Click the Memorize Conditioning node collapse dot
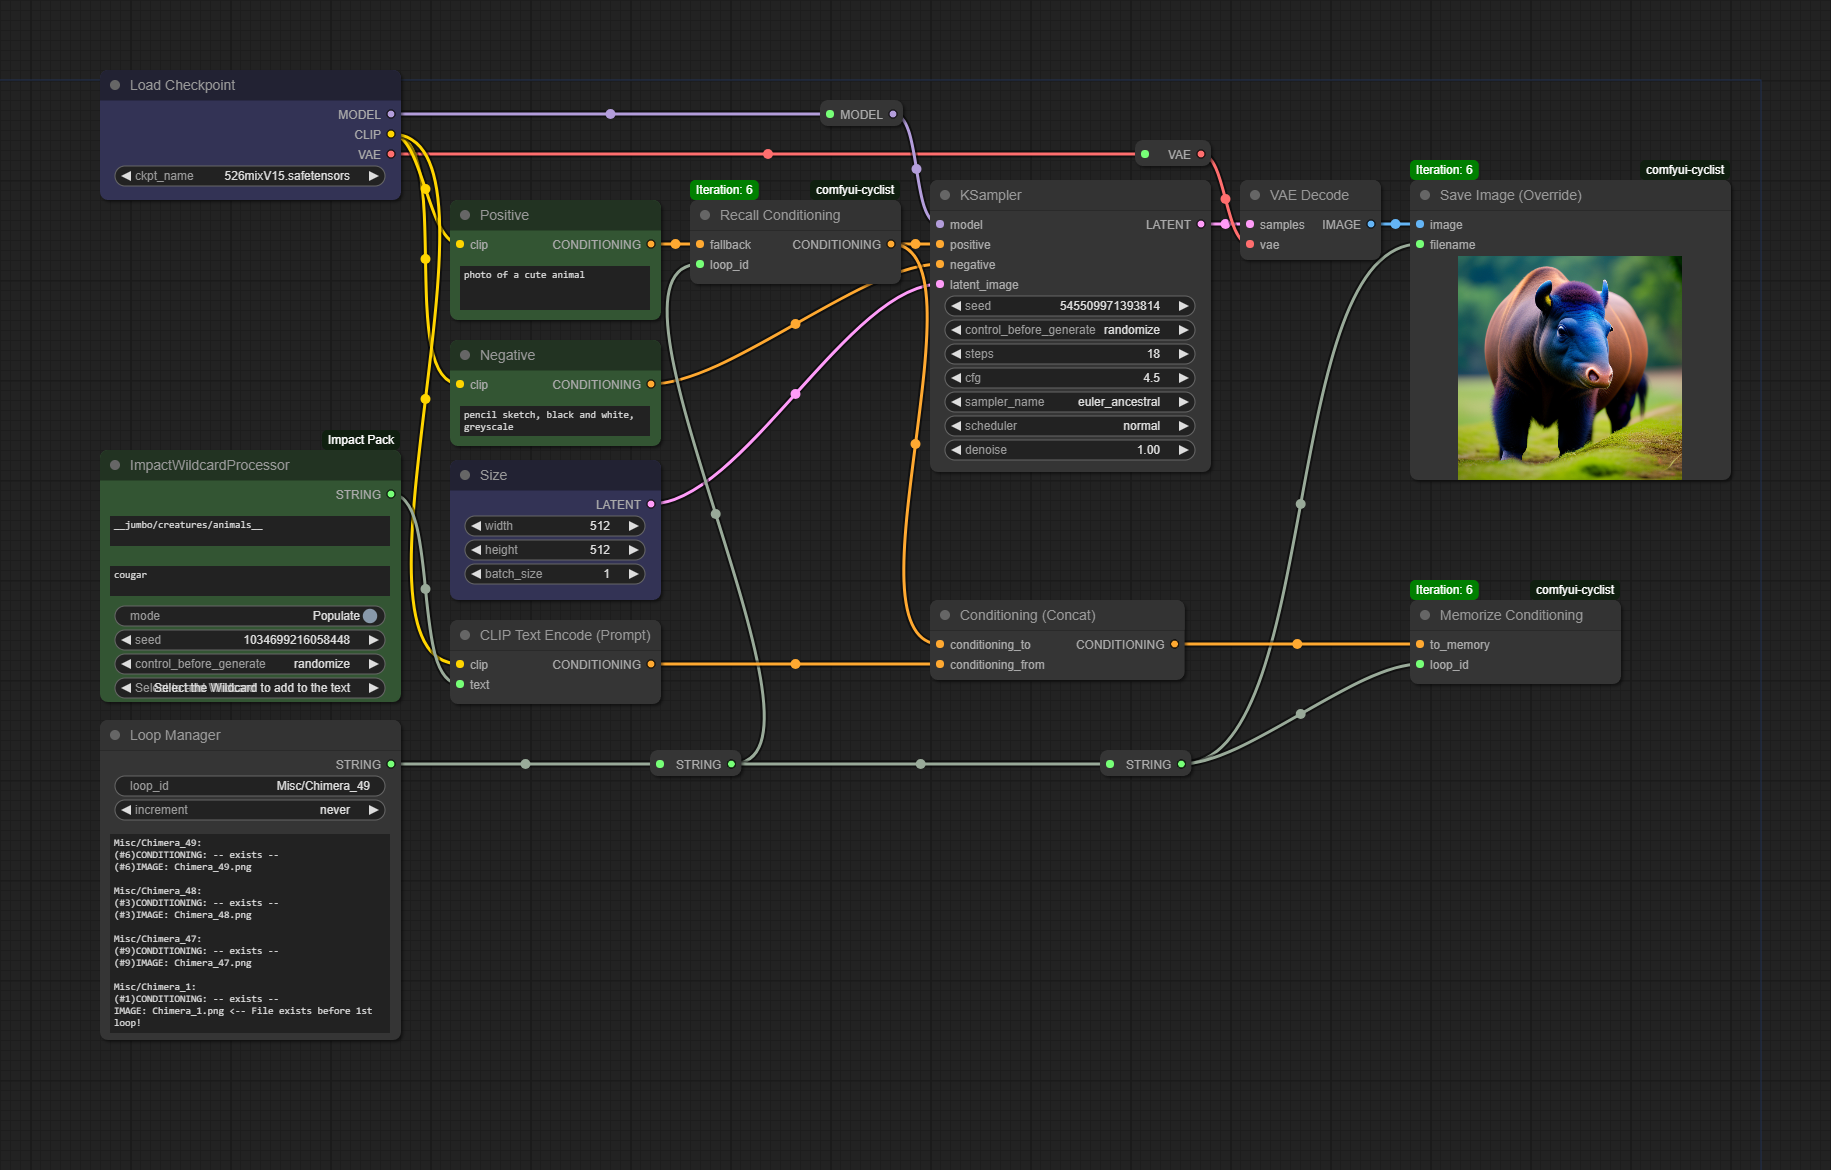This screenshot has height=1170, width=1831. tap(1425, 616)
